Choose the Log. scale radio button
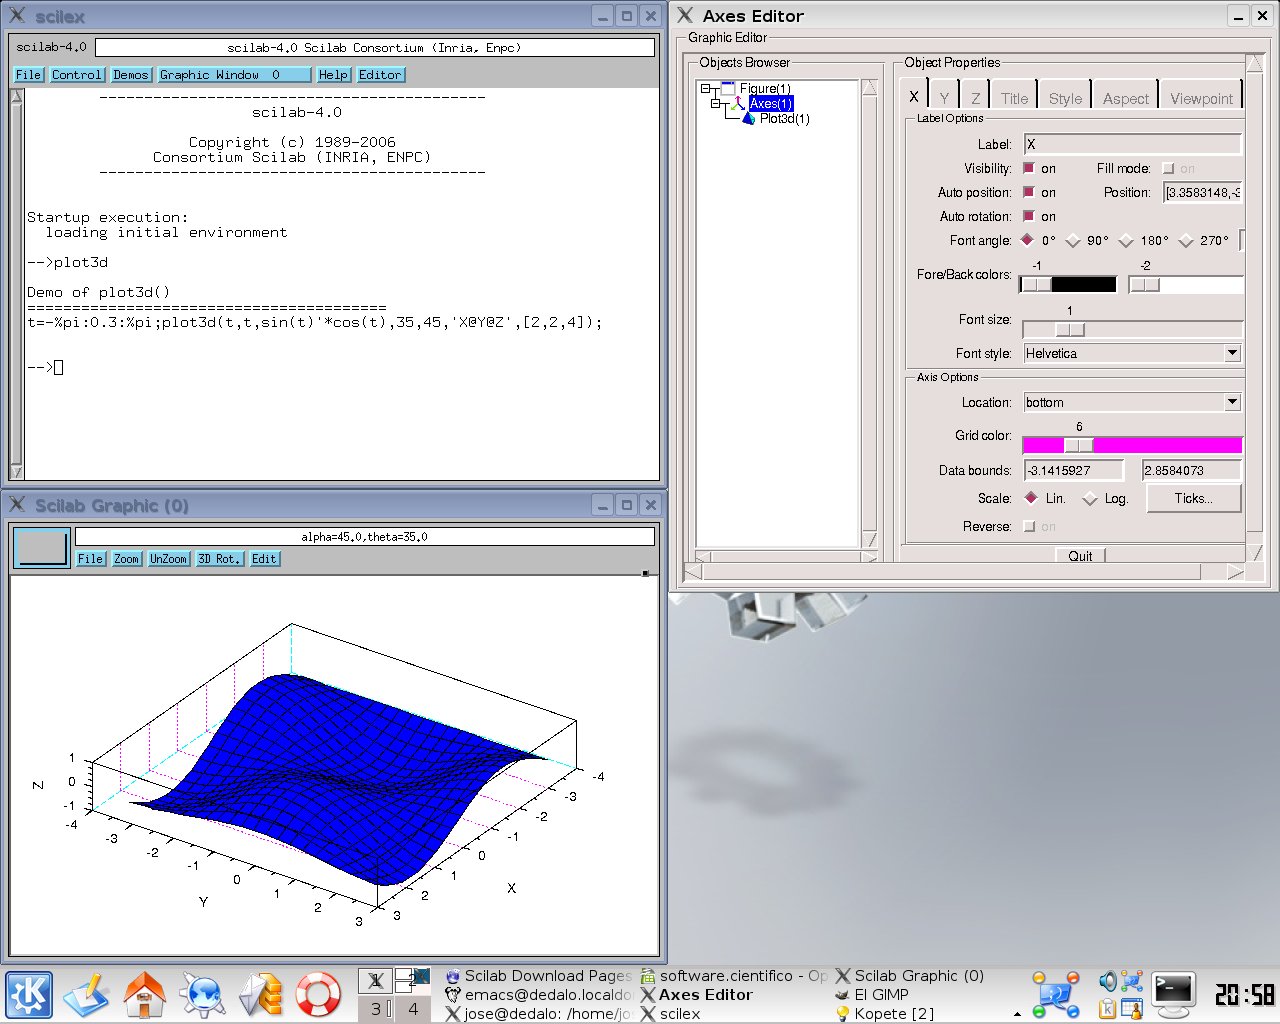 pyautogui.click(x=1089, y=499)
